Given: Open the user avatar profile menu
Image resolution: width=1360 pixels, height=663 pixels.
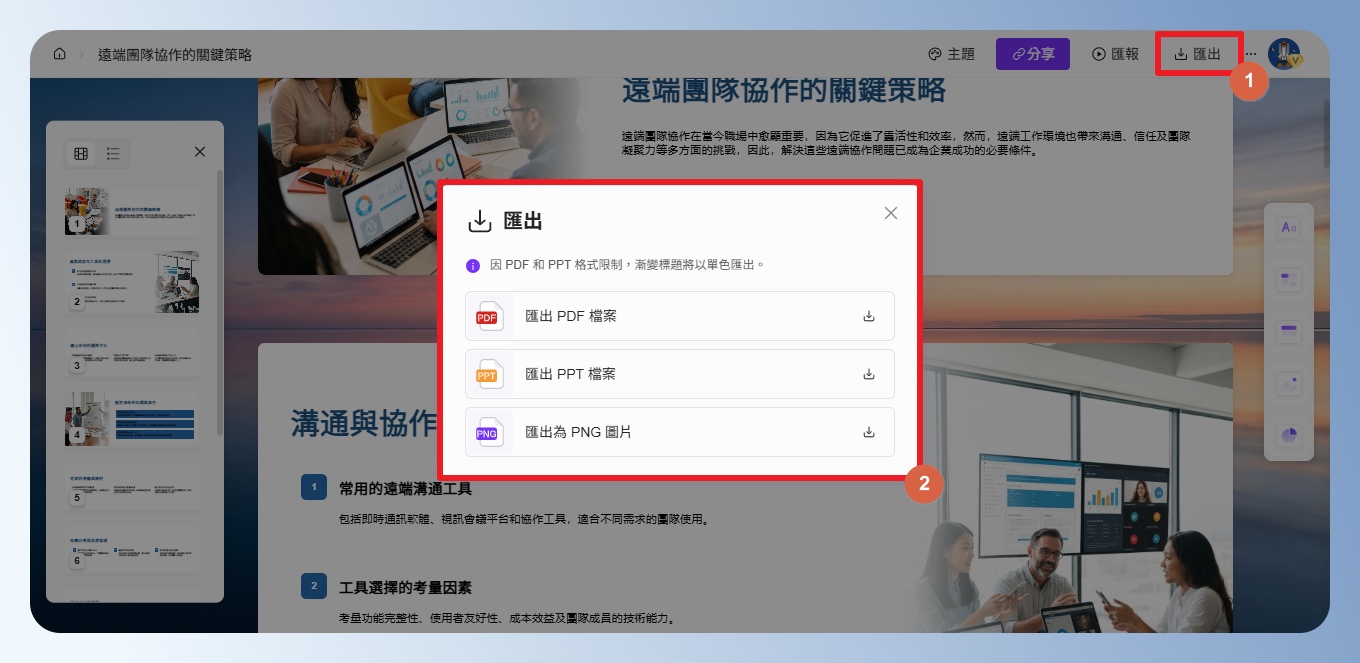Looking at the screenshot, I should coord(1283,54).
